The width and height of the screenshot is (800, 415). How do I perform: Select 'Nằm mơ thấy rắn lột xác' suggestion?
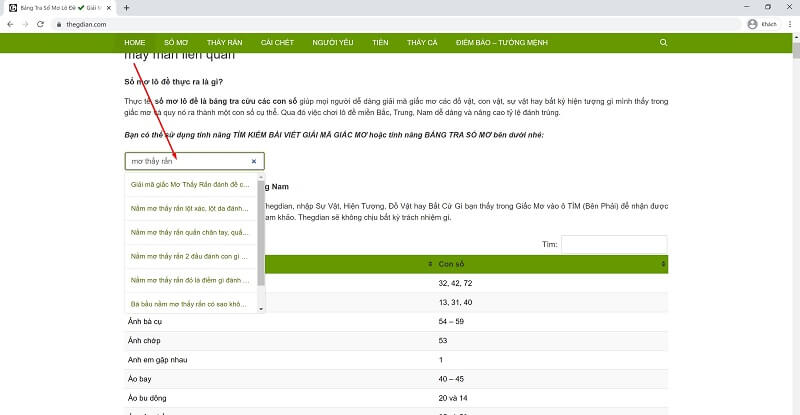pos(189,208)
